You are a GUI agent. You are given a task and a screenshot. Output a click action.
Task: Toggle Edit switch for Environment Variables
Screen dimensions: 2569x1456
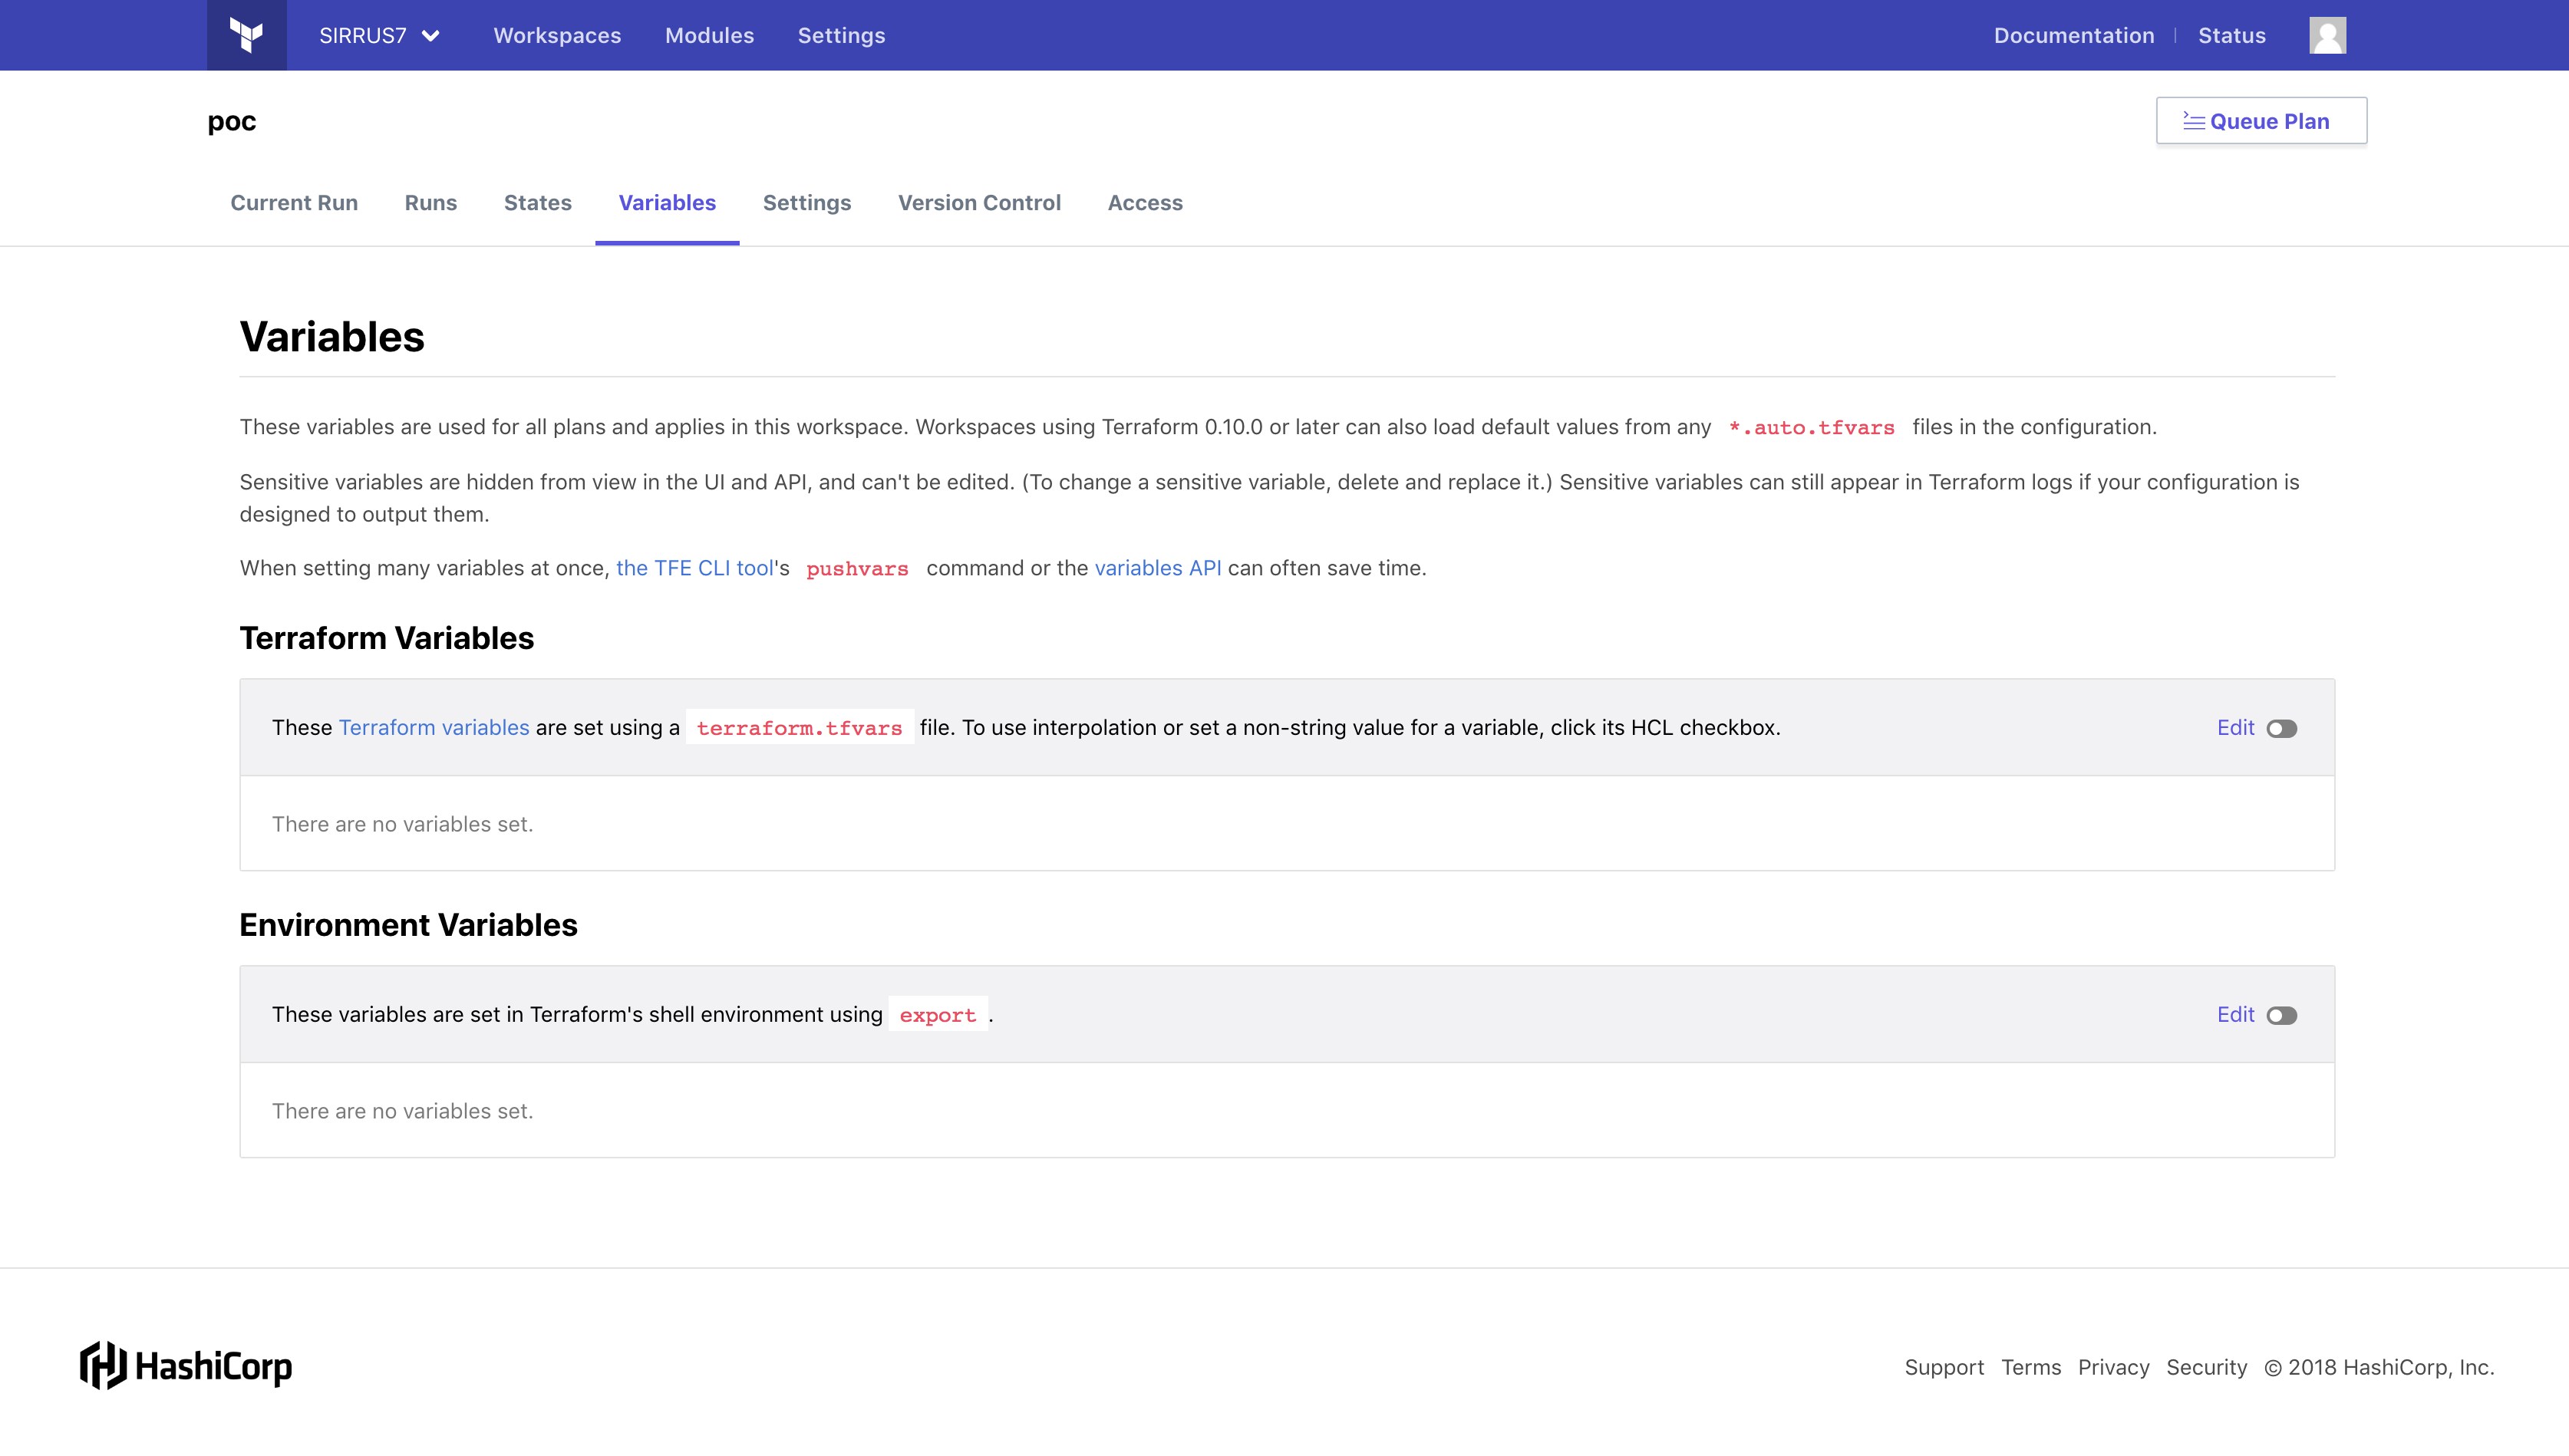(x=2281, y=1015)
